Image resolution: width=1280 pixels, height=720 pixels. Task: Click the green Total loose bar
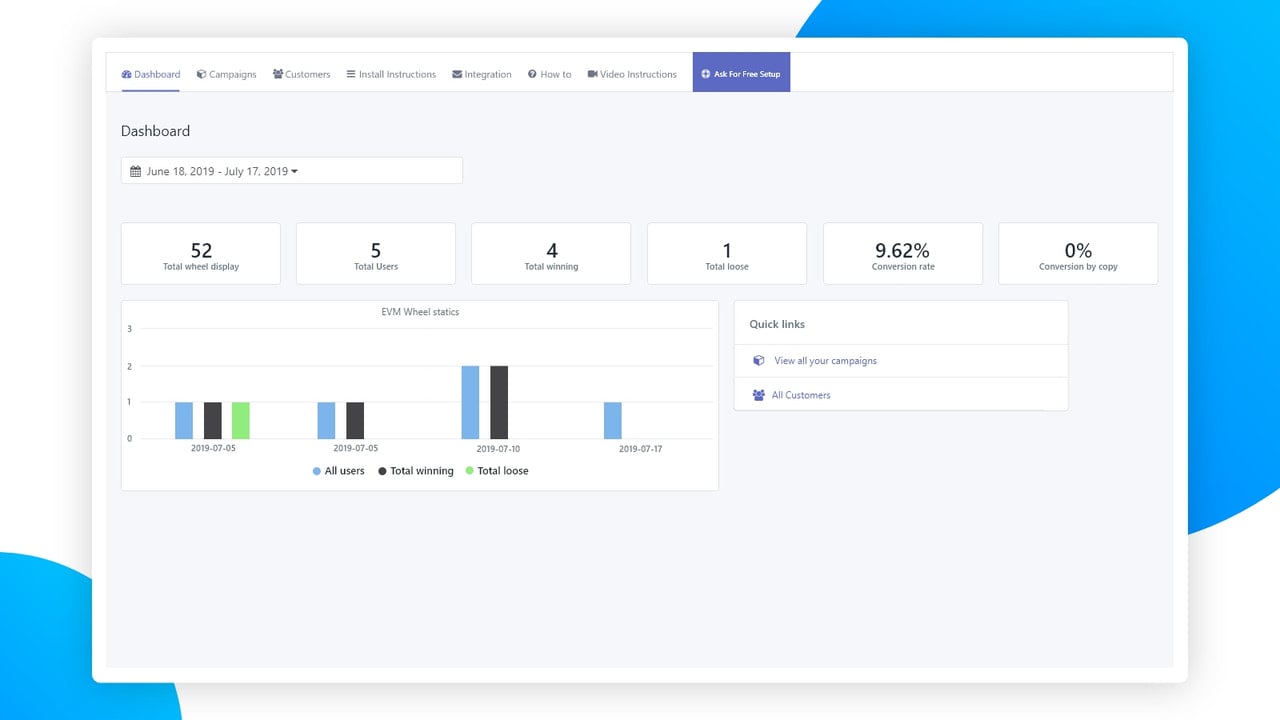click(240, 420)
